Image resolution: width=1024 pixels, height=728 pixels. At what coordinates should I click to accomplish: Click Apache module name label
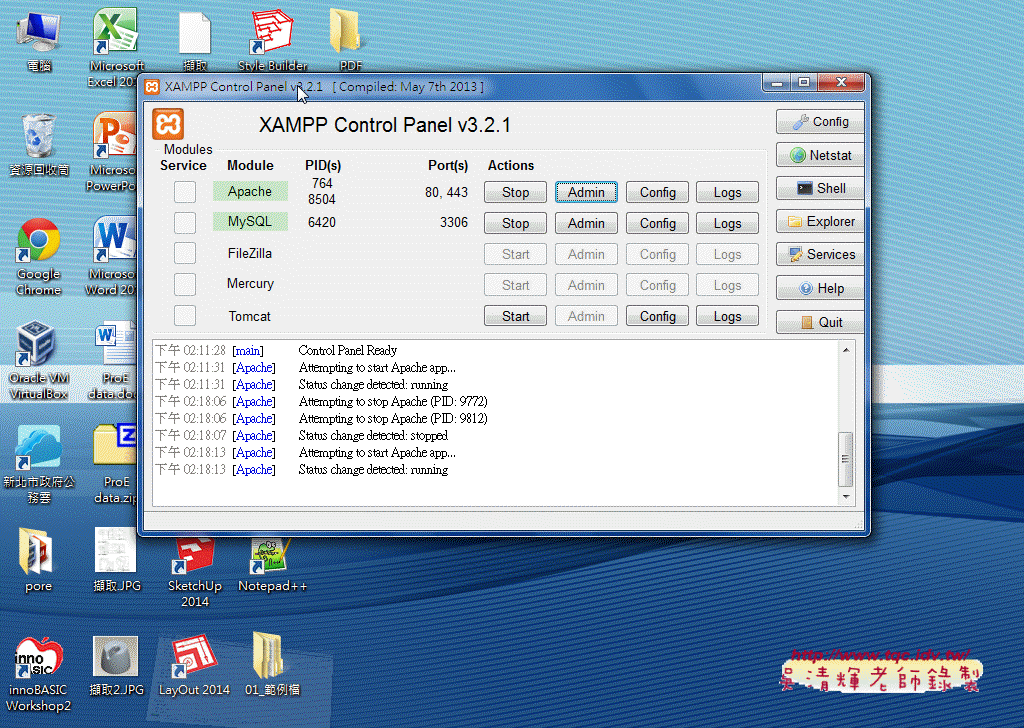(249, 191)
